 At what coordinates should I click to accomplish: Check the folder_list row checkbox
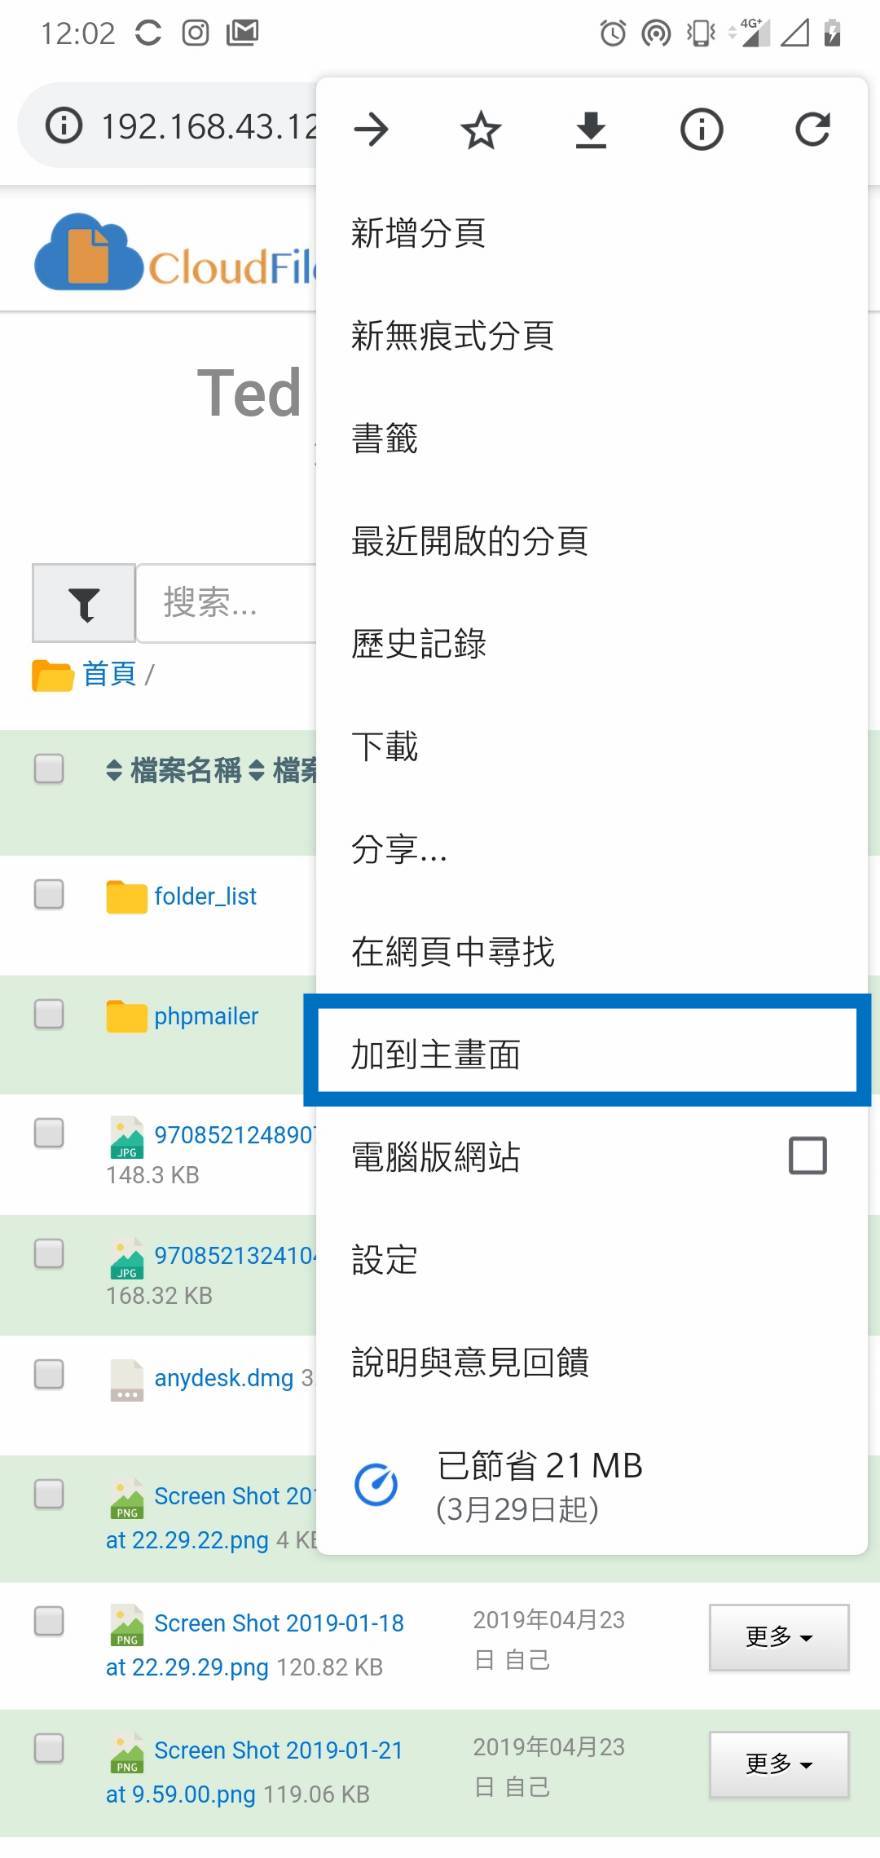(49, 894)
